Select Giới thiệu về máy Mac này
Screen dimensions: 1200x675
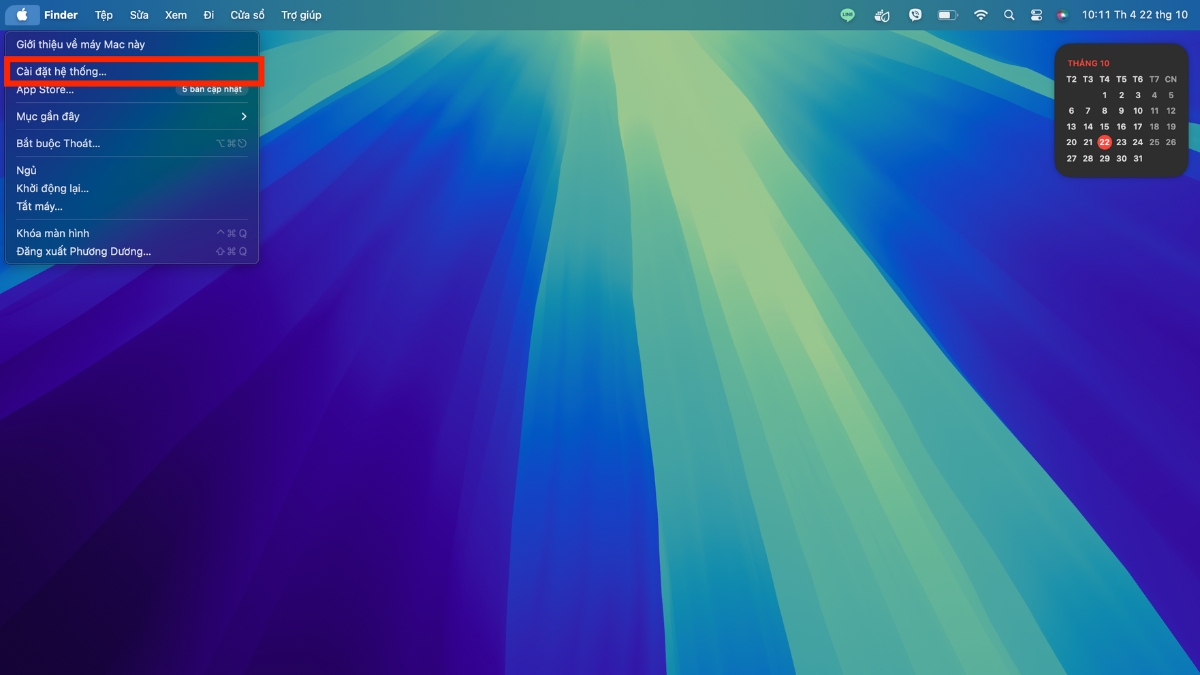(x=80, y=45)
